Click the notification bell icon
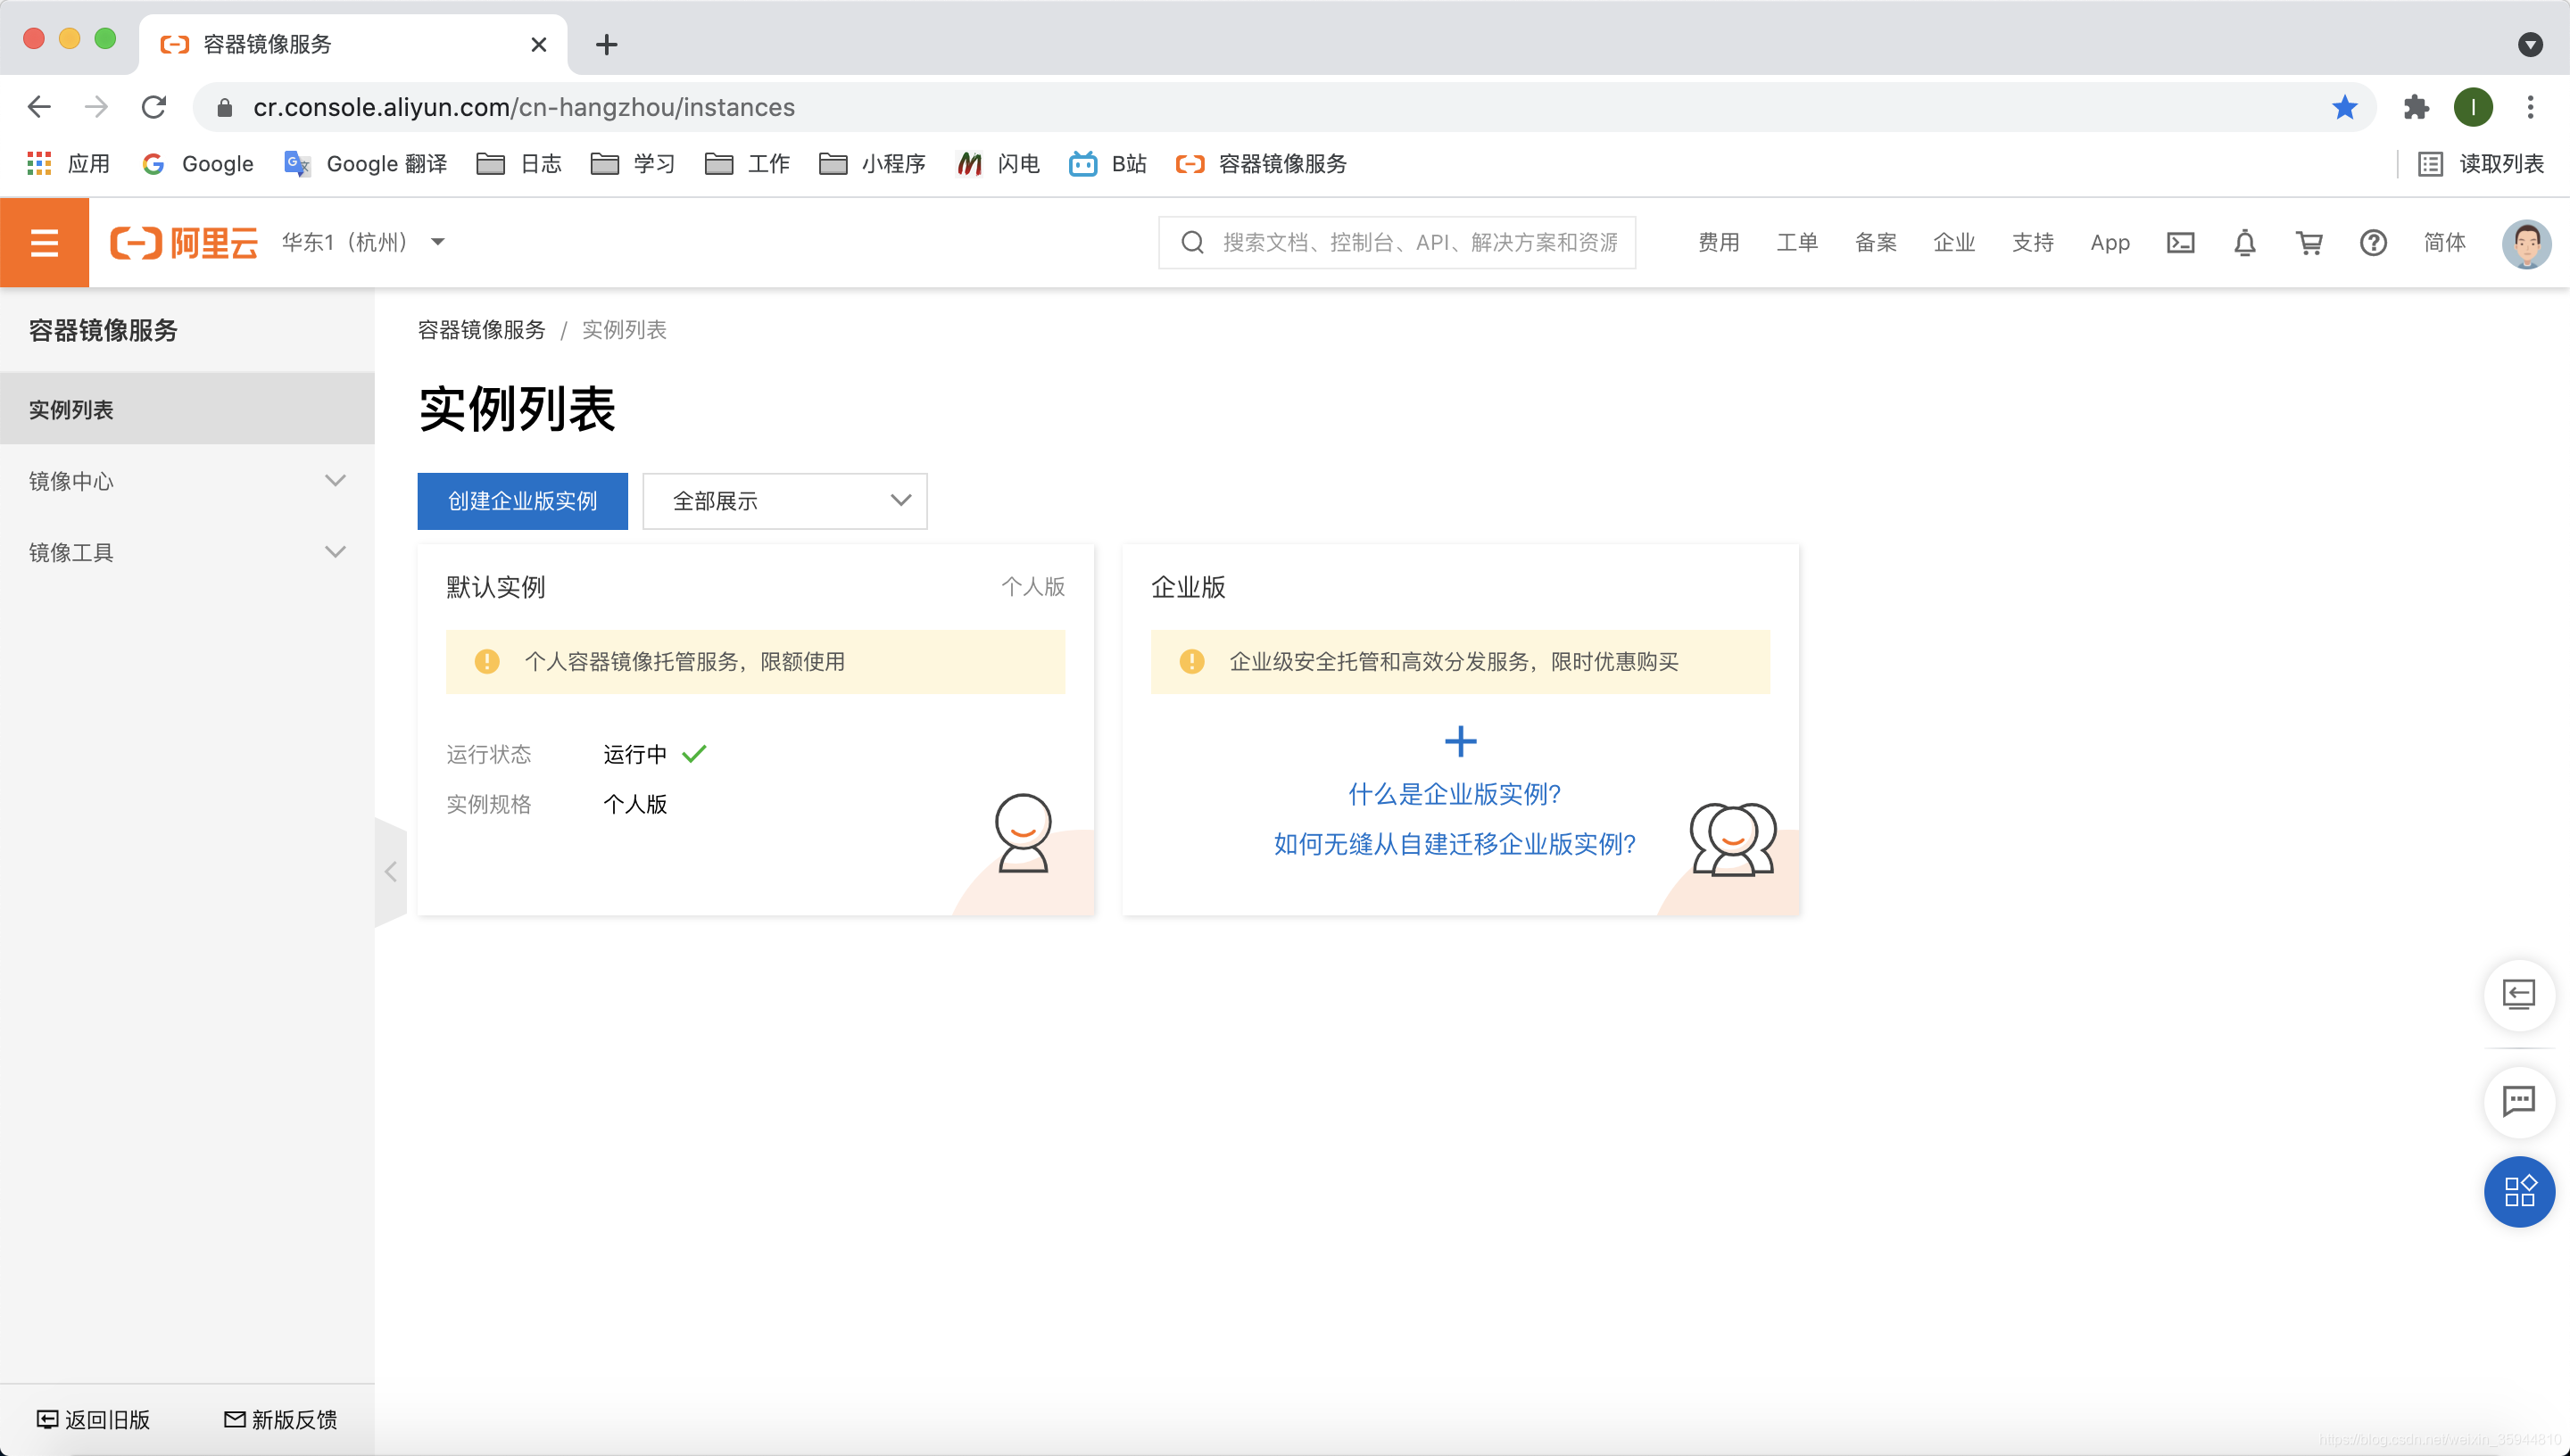 pos(2244,242)
